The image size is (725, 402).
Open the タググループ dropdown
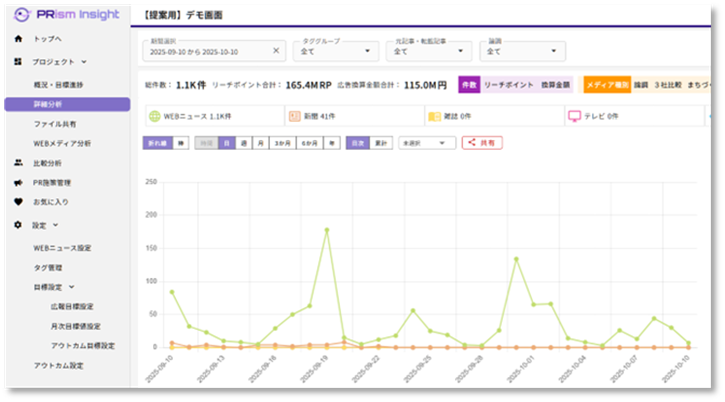click(336, 50)
